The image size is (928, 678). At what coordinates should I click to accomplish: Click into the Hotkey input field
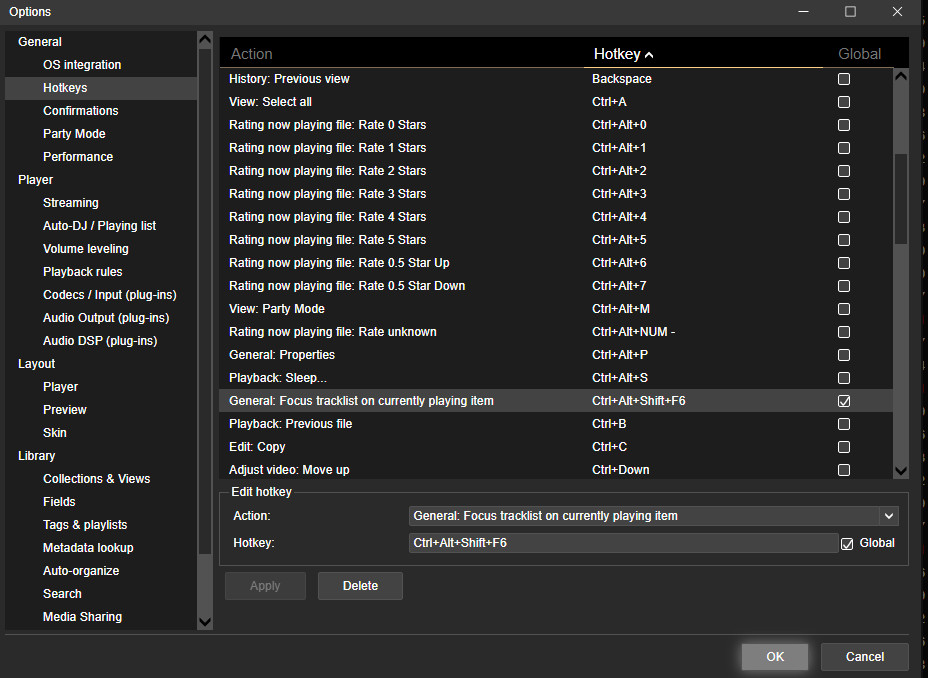(624, 543)
